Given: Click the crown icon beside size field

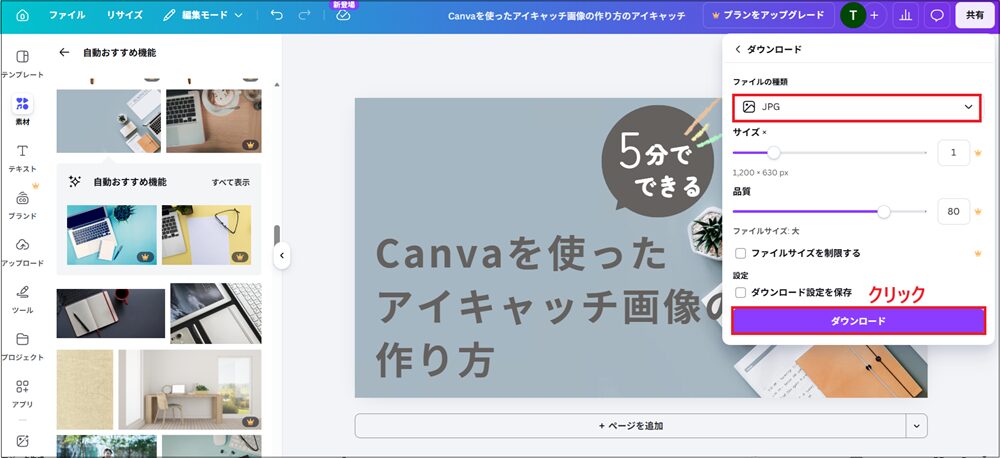Looking at the screenshot, I should [x=978, y=153].
